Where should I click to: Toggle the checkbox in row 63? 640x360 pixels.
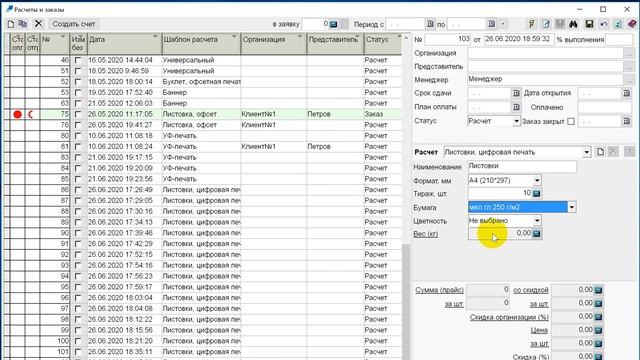78,103
